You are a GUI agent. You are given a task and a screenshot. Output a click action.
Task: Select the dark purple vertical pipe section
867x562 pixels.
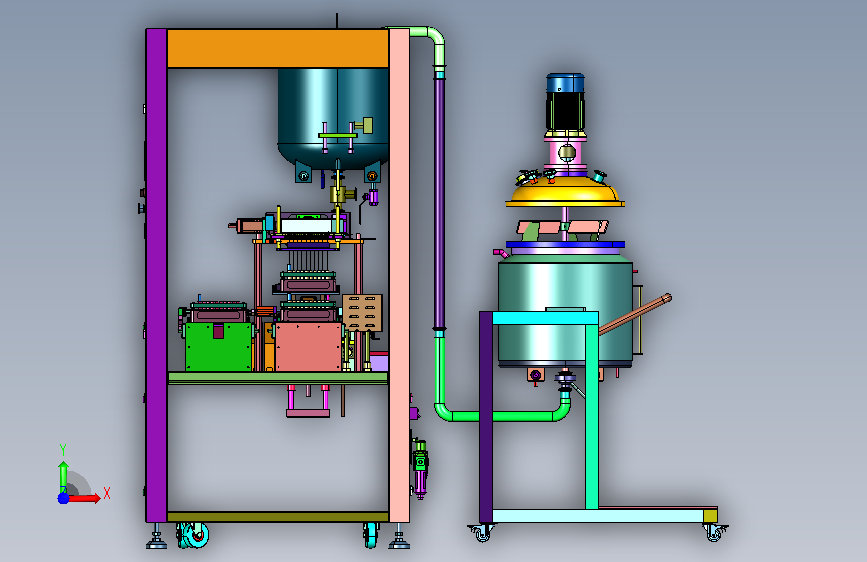point(440,203)
